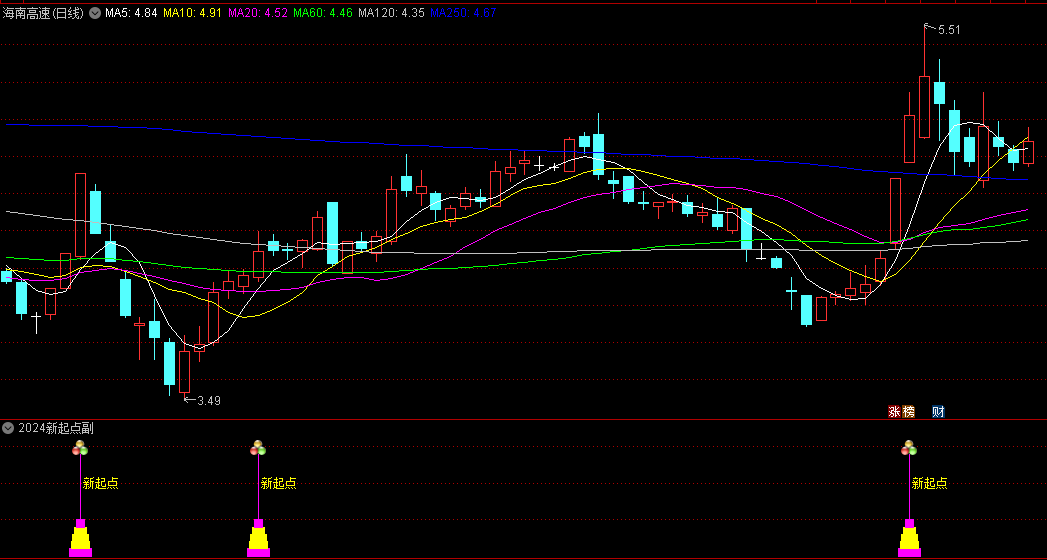Click the first 新起点 signal label

(100, 483)
